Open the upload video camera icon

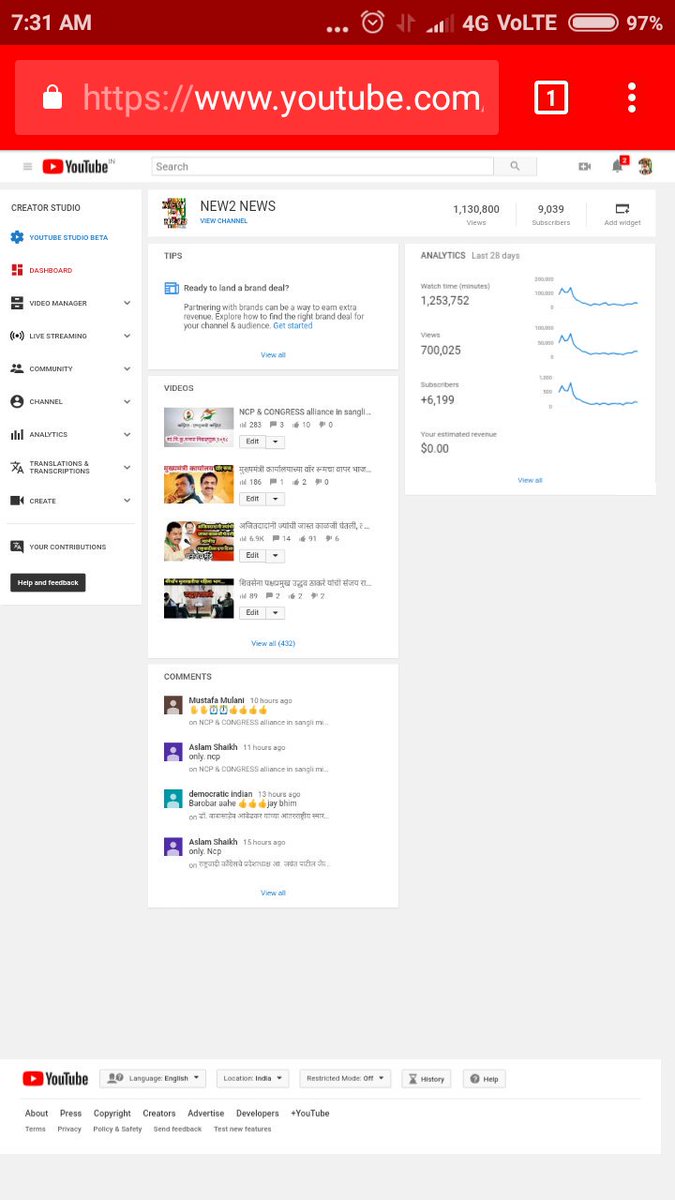pyautogui.click(x=585, y=167)
